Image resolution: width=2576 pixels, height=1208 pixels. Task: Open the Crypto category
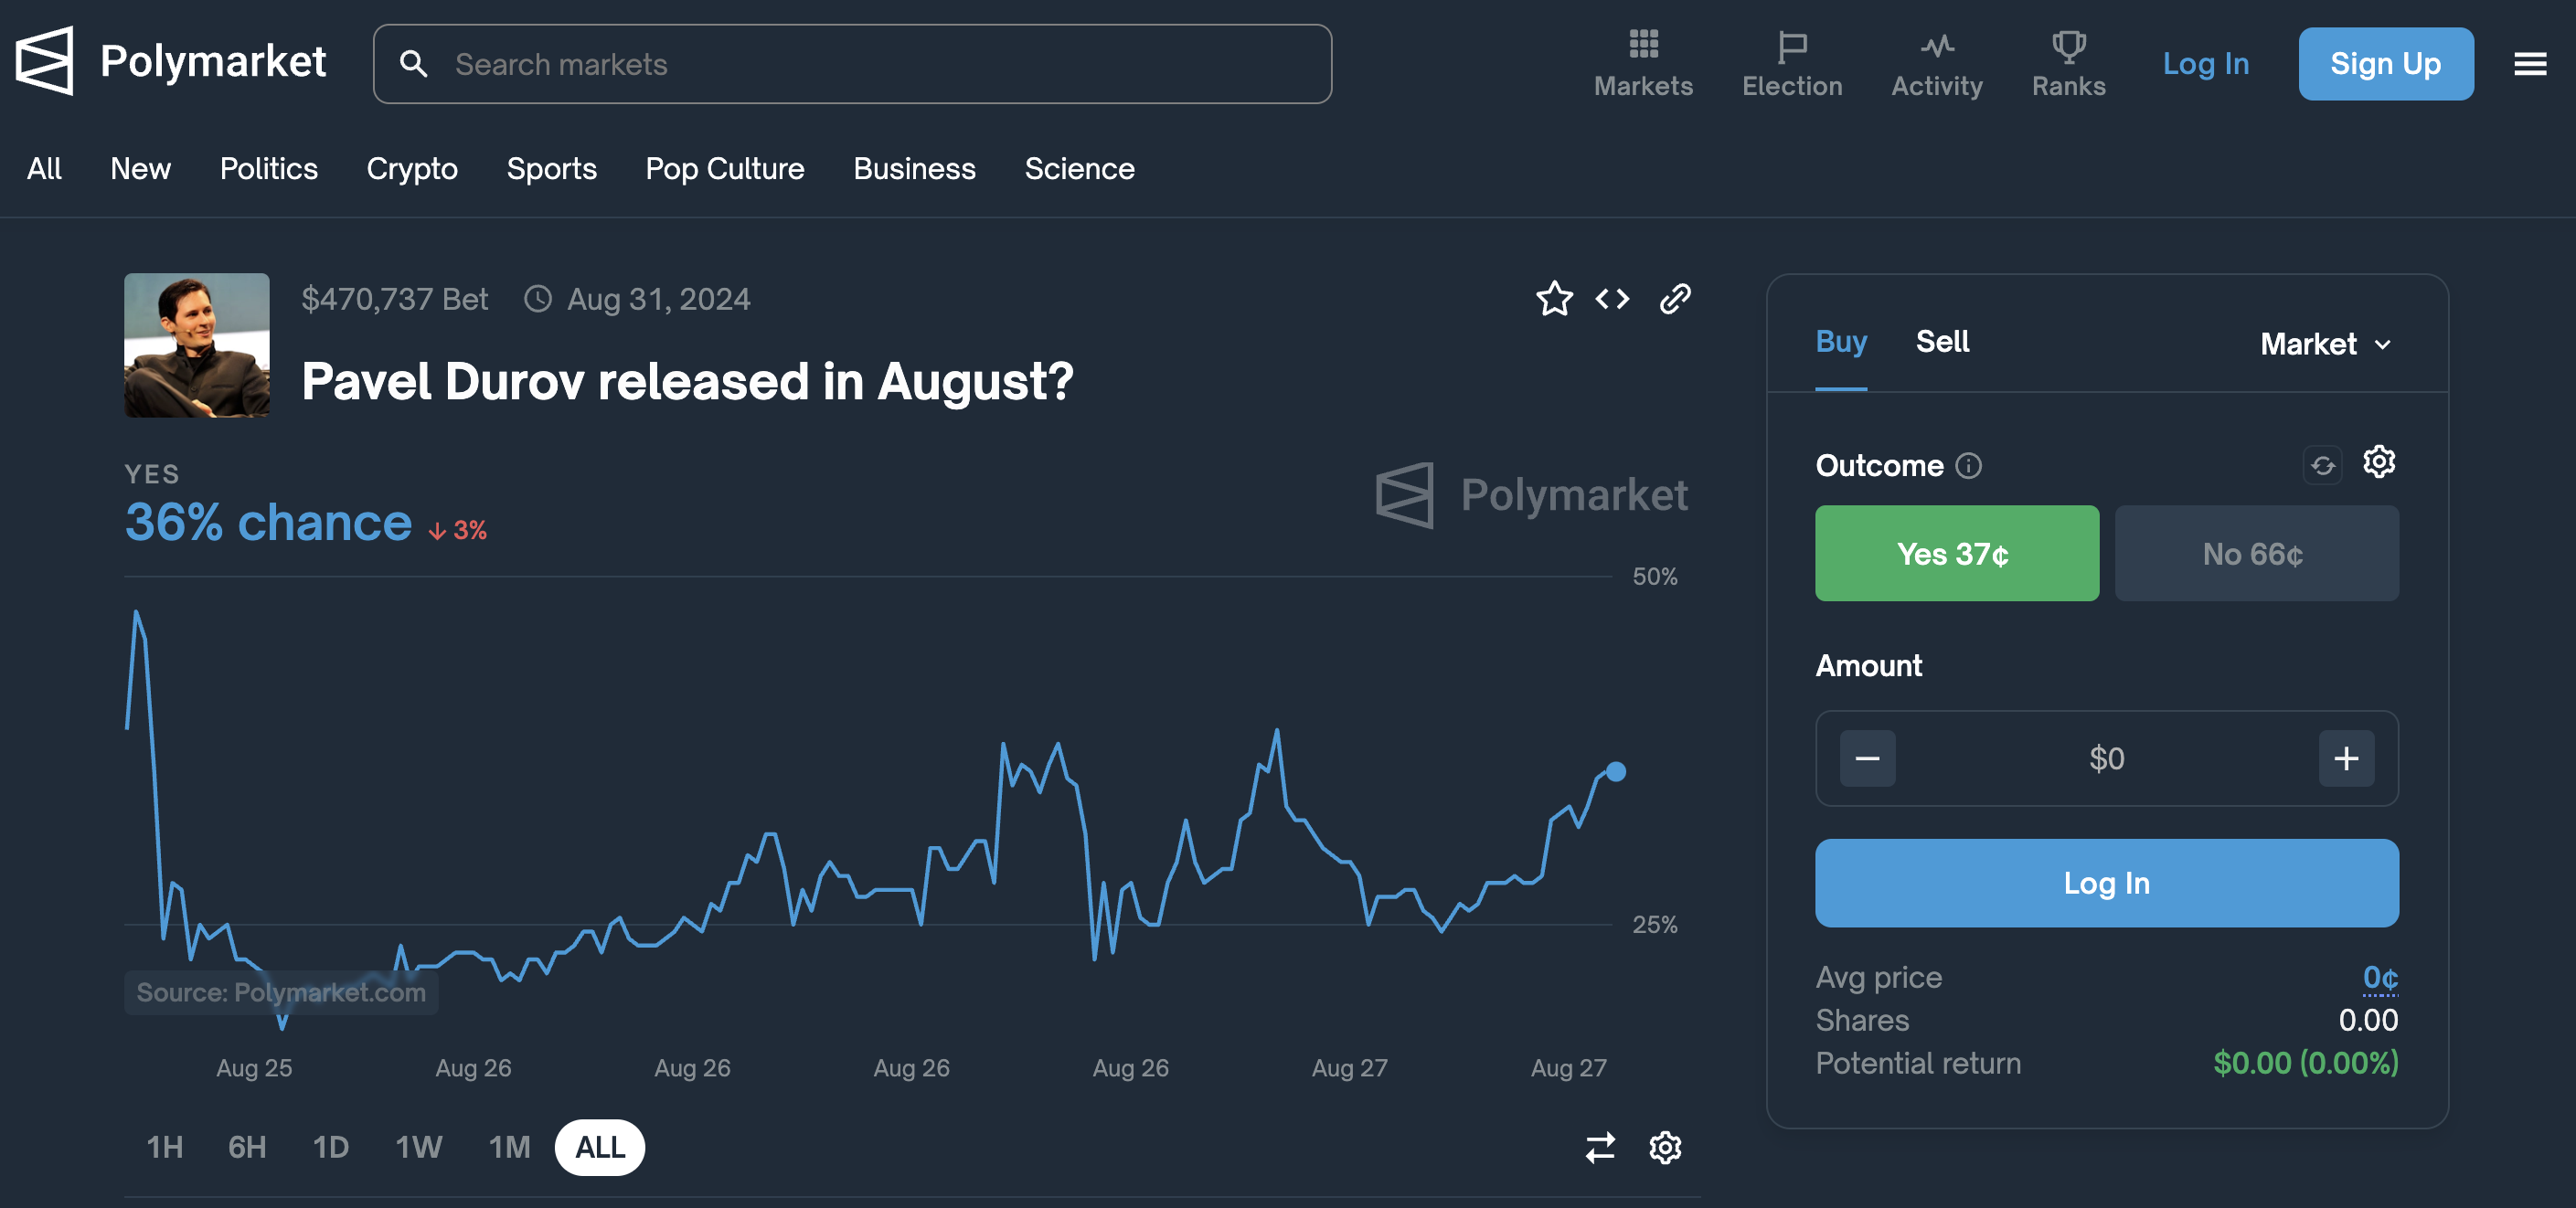[412, 169]
